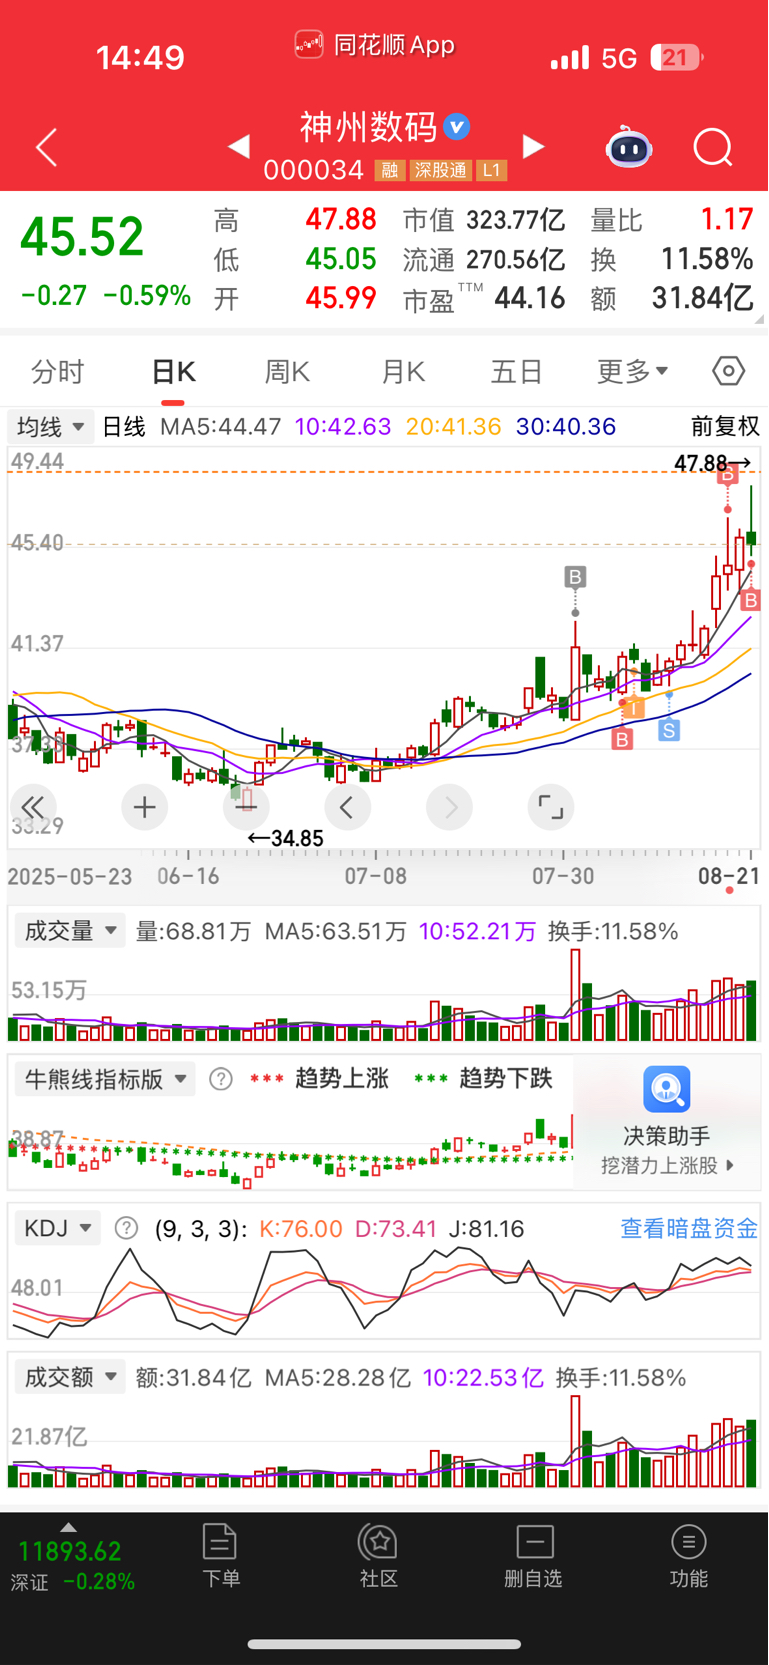The width and height of the screenshot is (769, 1665).
Task: Select the 日K tab
Action: [x=173, y=372]
